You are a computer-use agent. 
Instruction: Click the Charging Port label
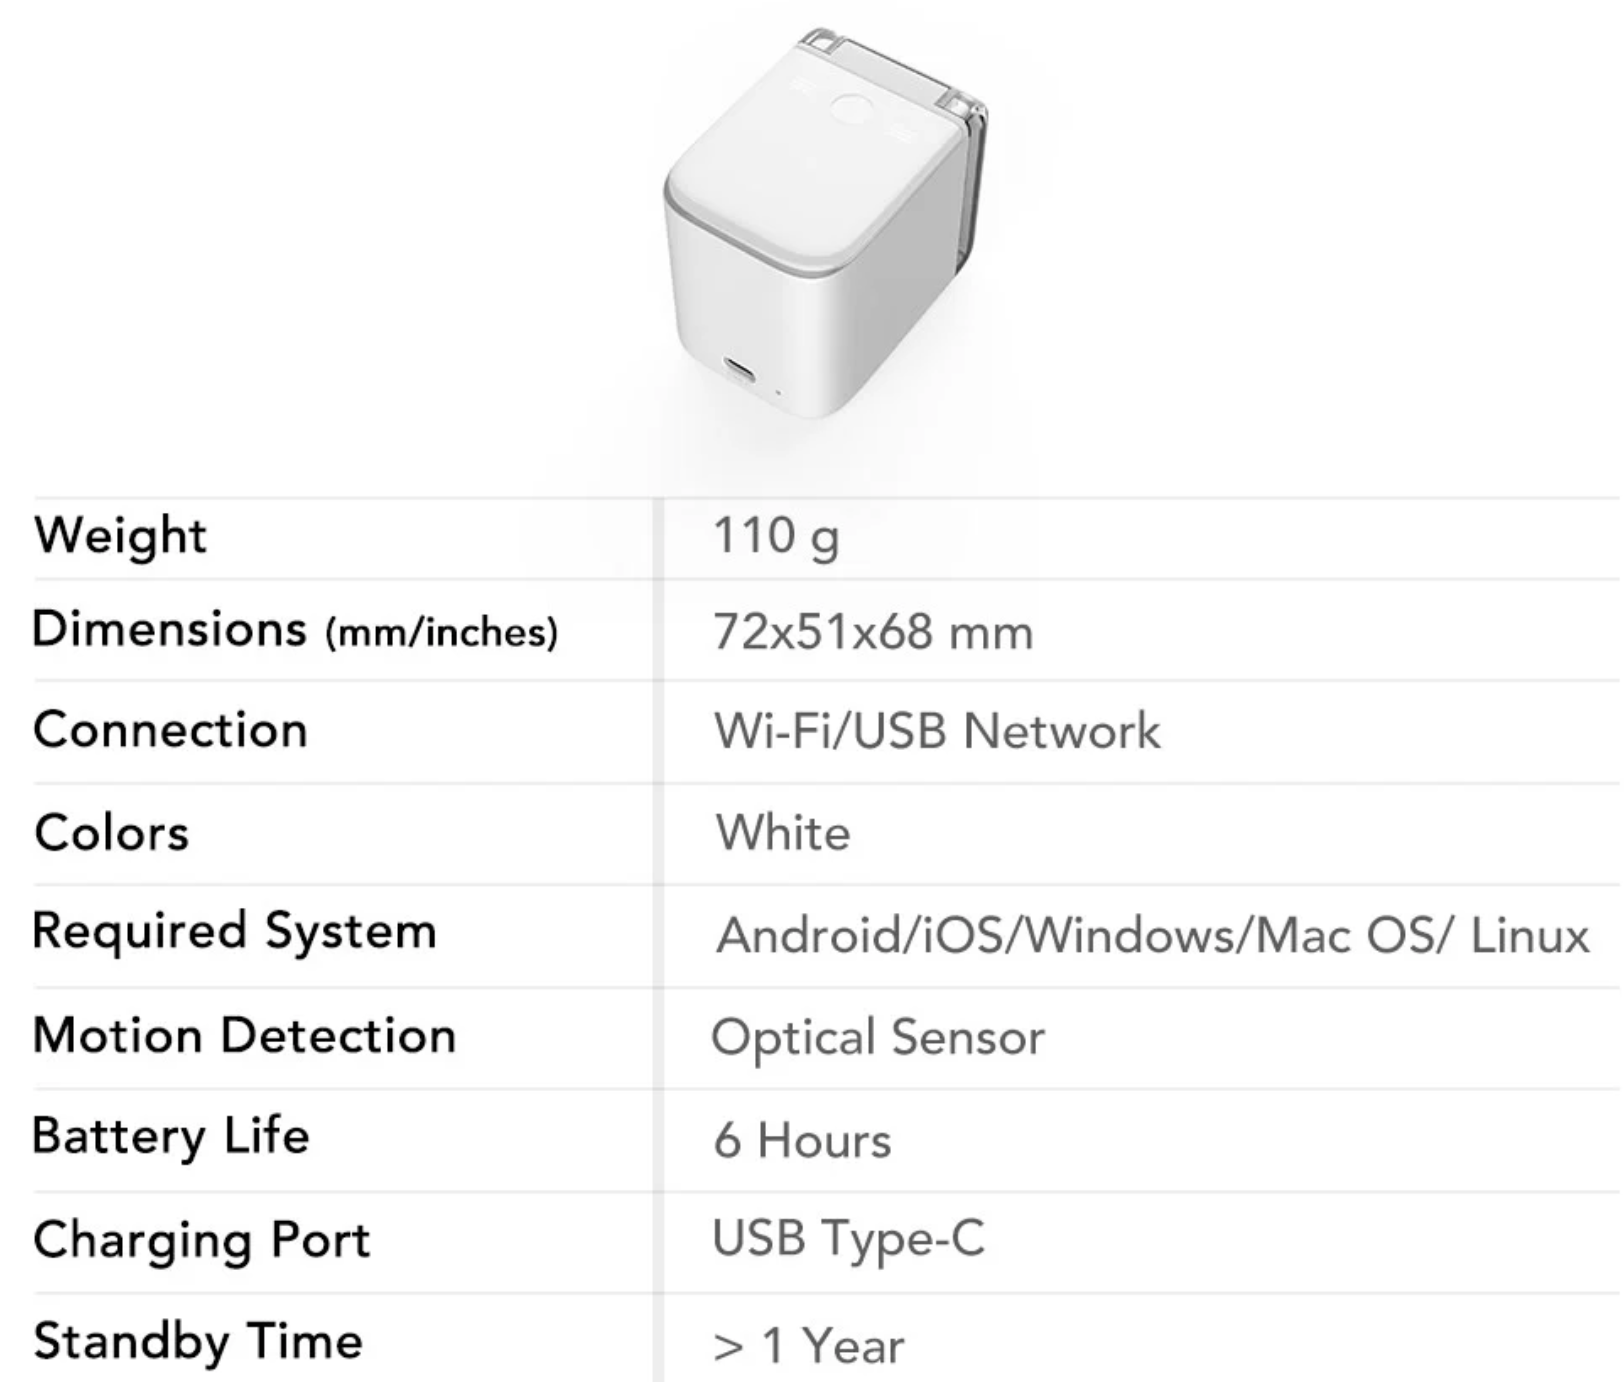click(201, 1240)
